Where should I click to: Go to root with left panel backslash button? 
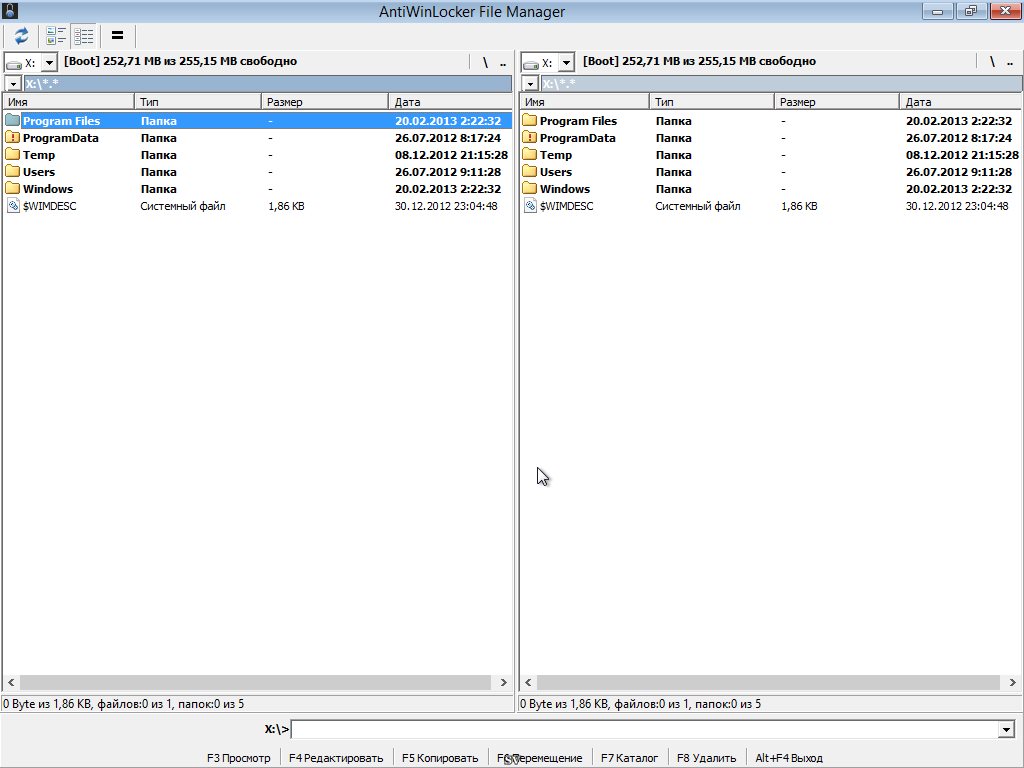pyautogui.click(x=485, y=62)
